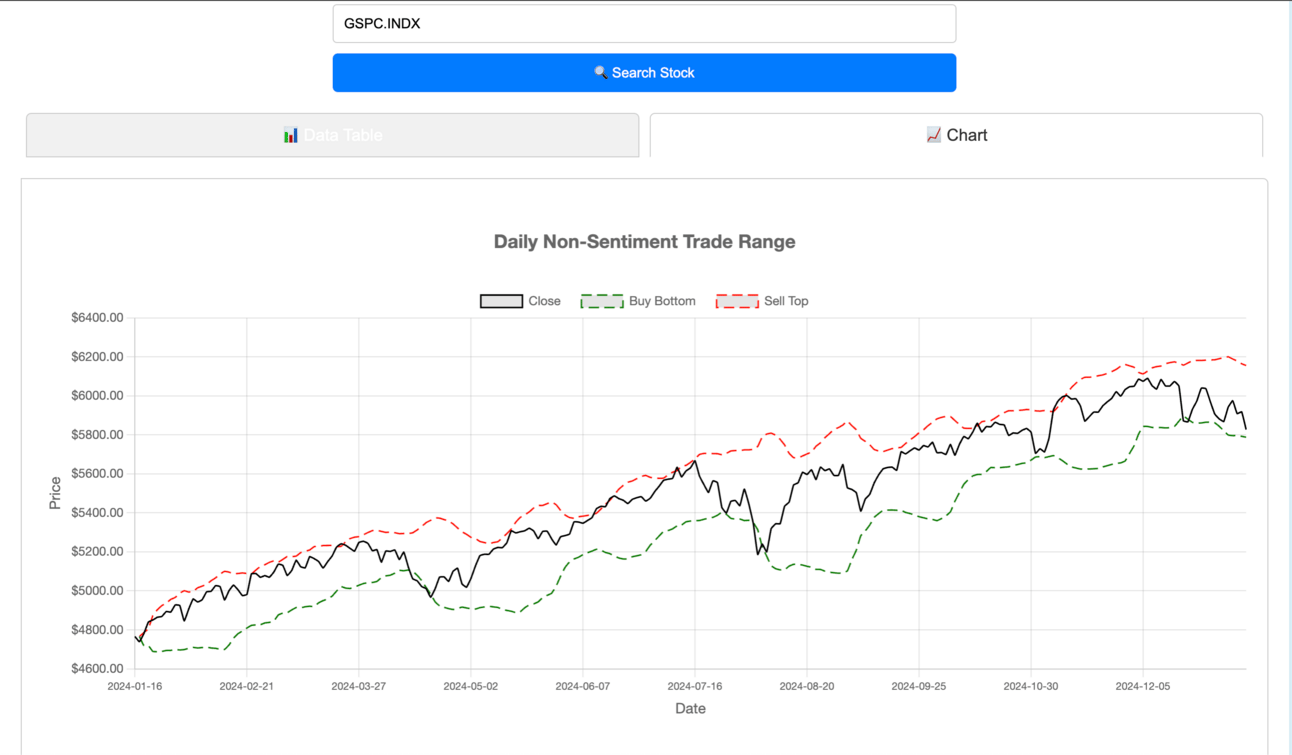
Task: Click the Date x-axis title
Action: 690,709
